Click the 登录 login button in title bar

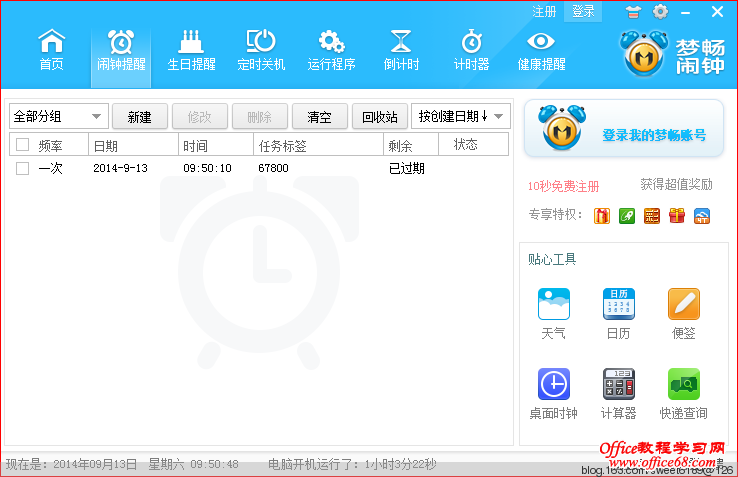[583, 11]
